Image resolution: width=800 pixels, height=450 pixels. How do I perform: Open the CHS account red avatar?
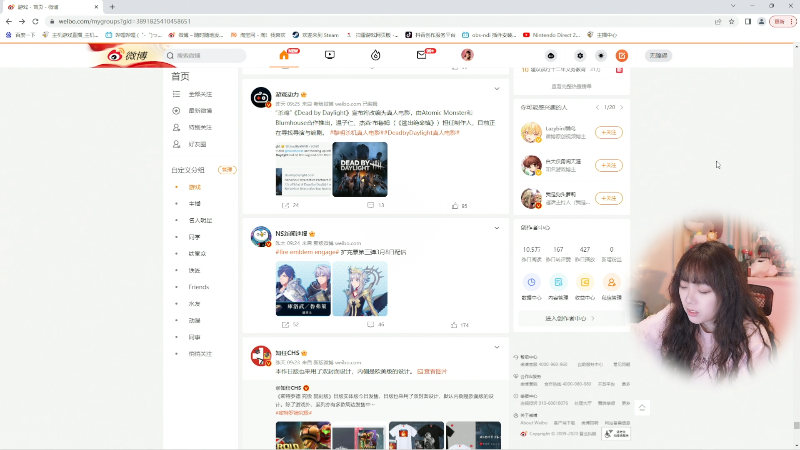[x=261, y=356]
